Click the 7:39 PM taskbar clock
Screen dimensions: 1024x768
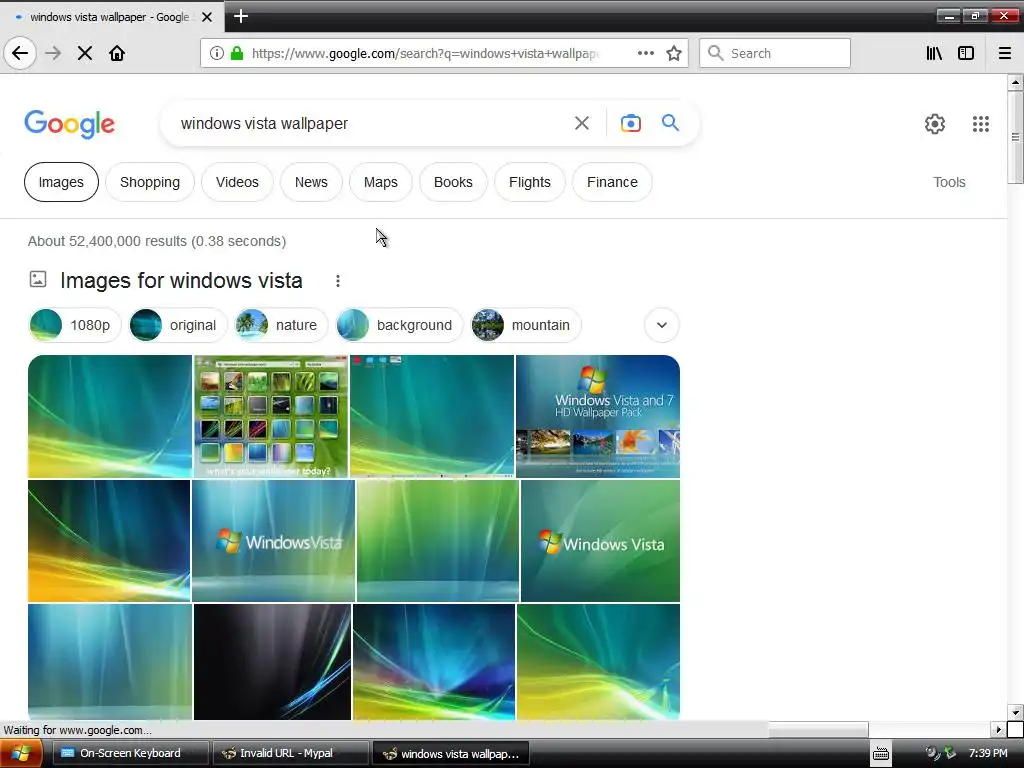click(988, 754)
